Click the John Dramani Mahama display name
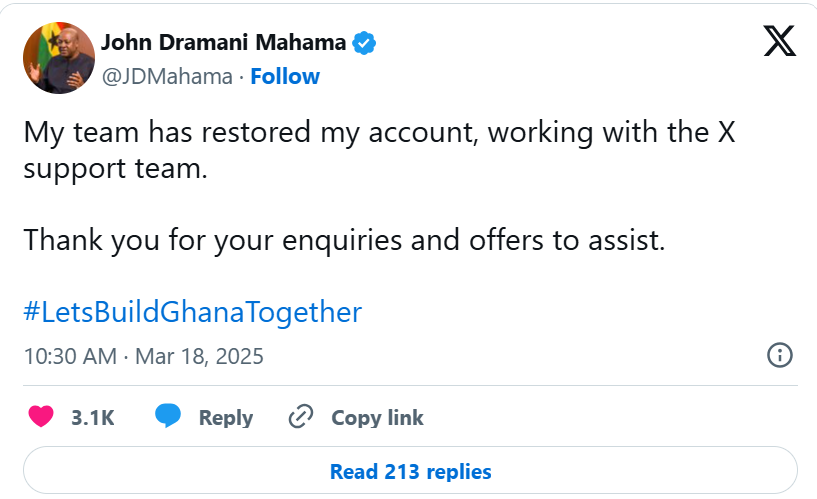The image size is (817, 499). pos(224,43)
